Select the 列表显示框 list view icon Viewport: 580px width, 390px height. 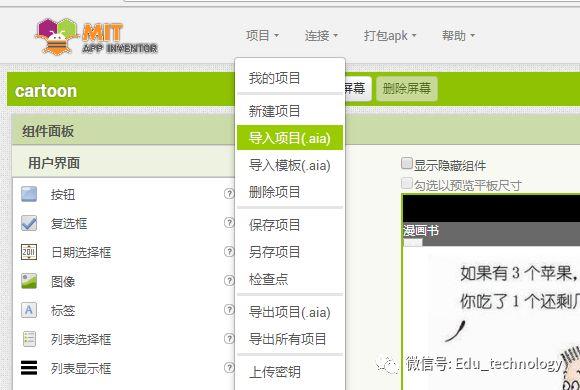coord(29,368)
